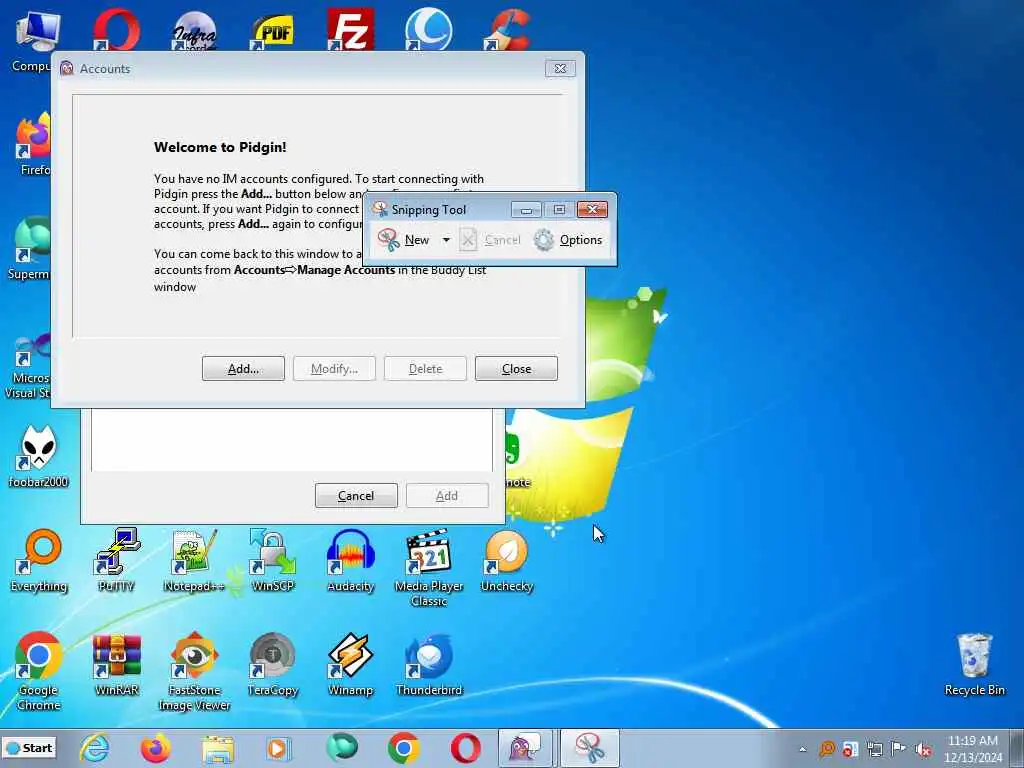Open the blue crescent app desktop shortcut
Screen dimensions: 1024x768
tap(428, 29)
